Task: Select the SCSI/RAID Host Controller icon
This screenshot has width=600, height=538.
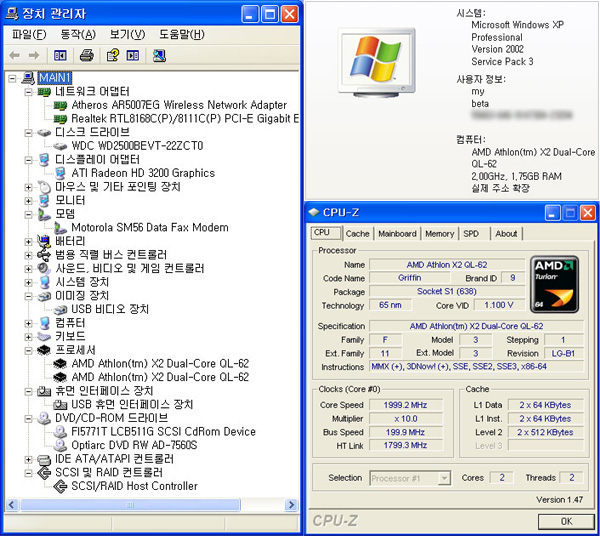Action: click(60, 486)
